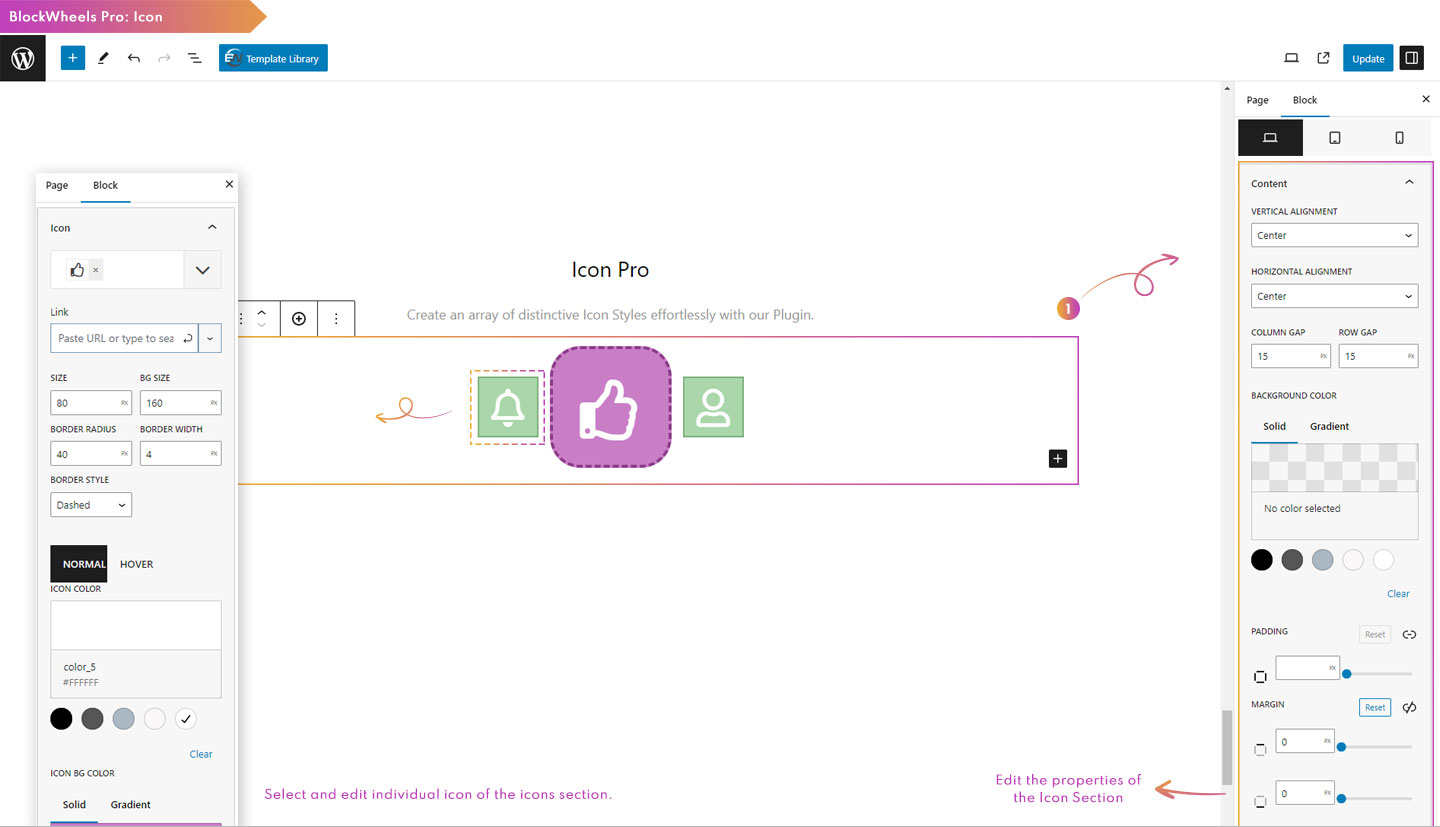Switch to mobile preview device icon
The height and width of the screenshot is (827, 1440).
coord(1399,138)
